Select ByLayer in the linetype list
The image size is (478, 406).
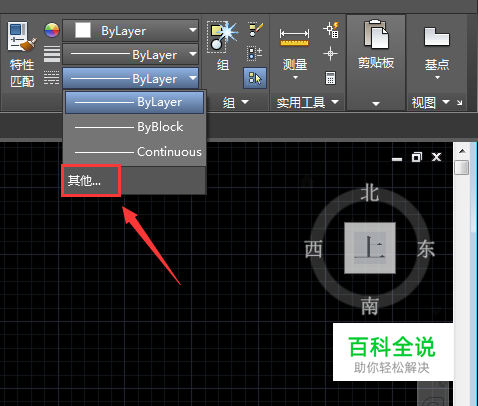(x=134, y=102)
